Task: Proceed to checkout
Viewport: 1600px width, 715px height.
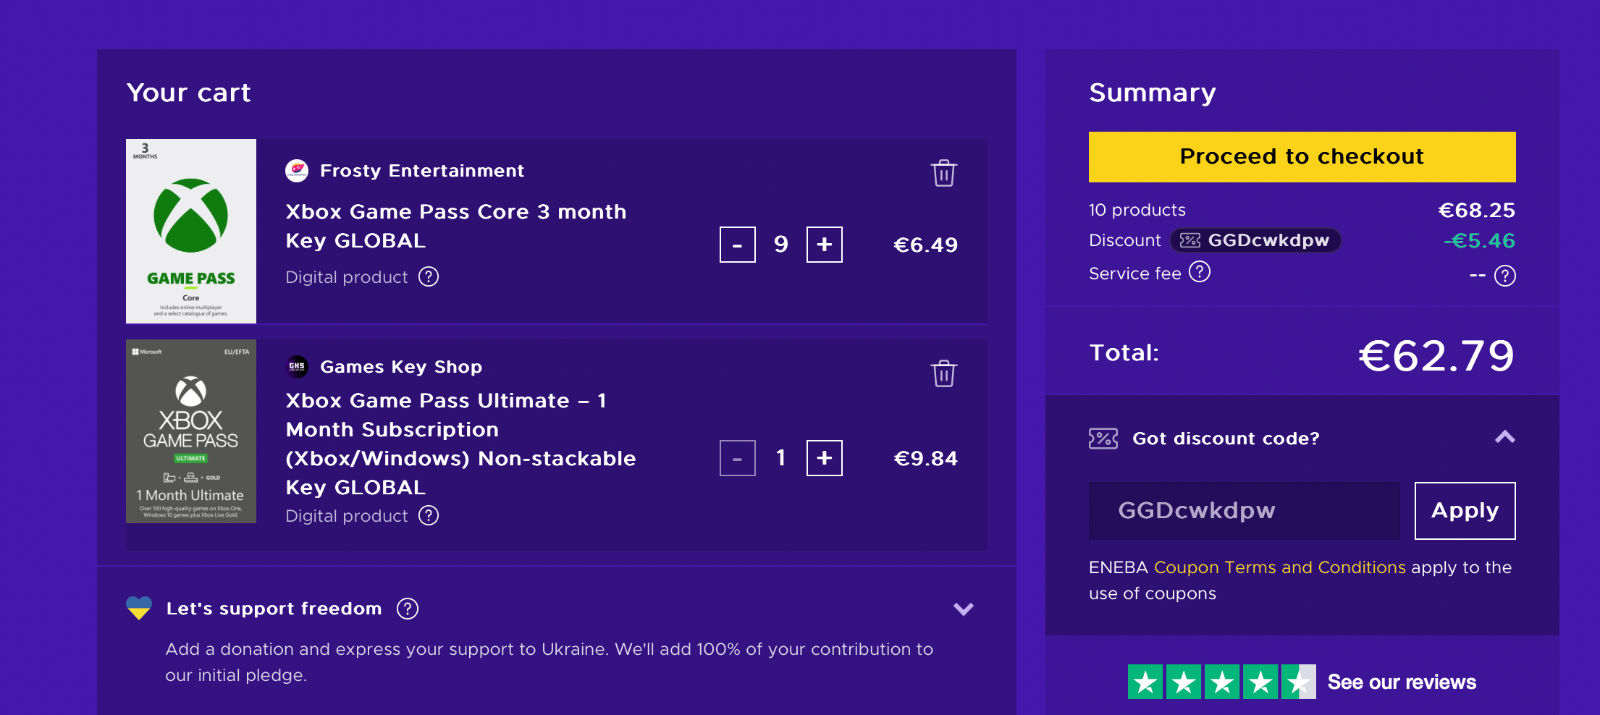Action: [x=1302, y=157]
